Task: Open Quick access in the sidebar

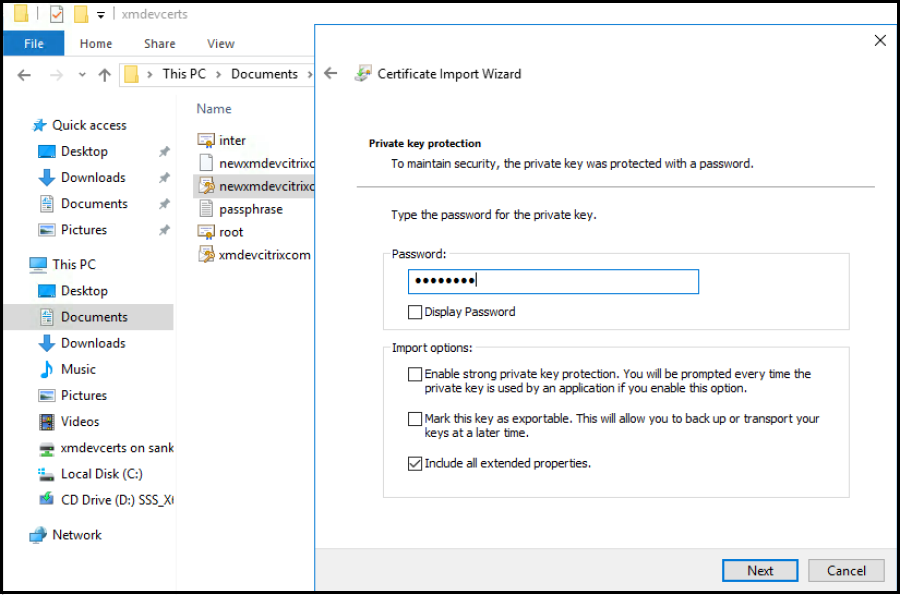Action: (x=79, y=125)
